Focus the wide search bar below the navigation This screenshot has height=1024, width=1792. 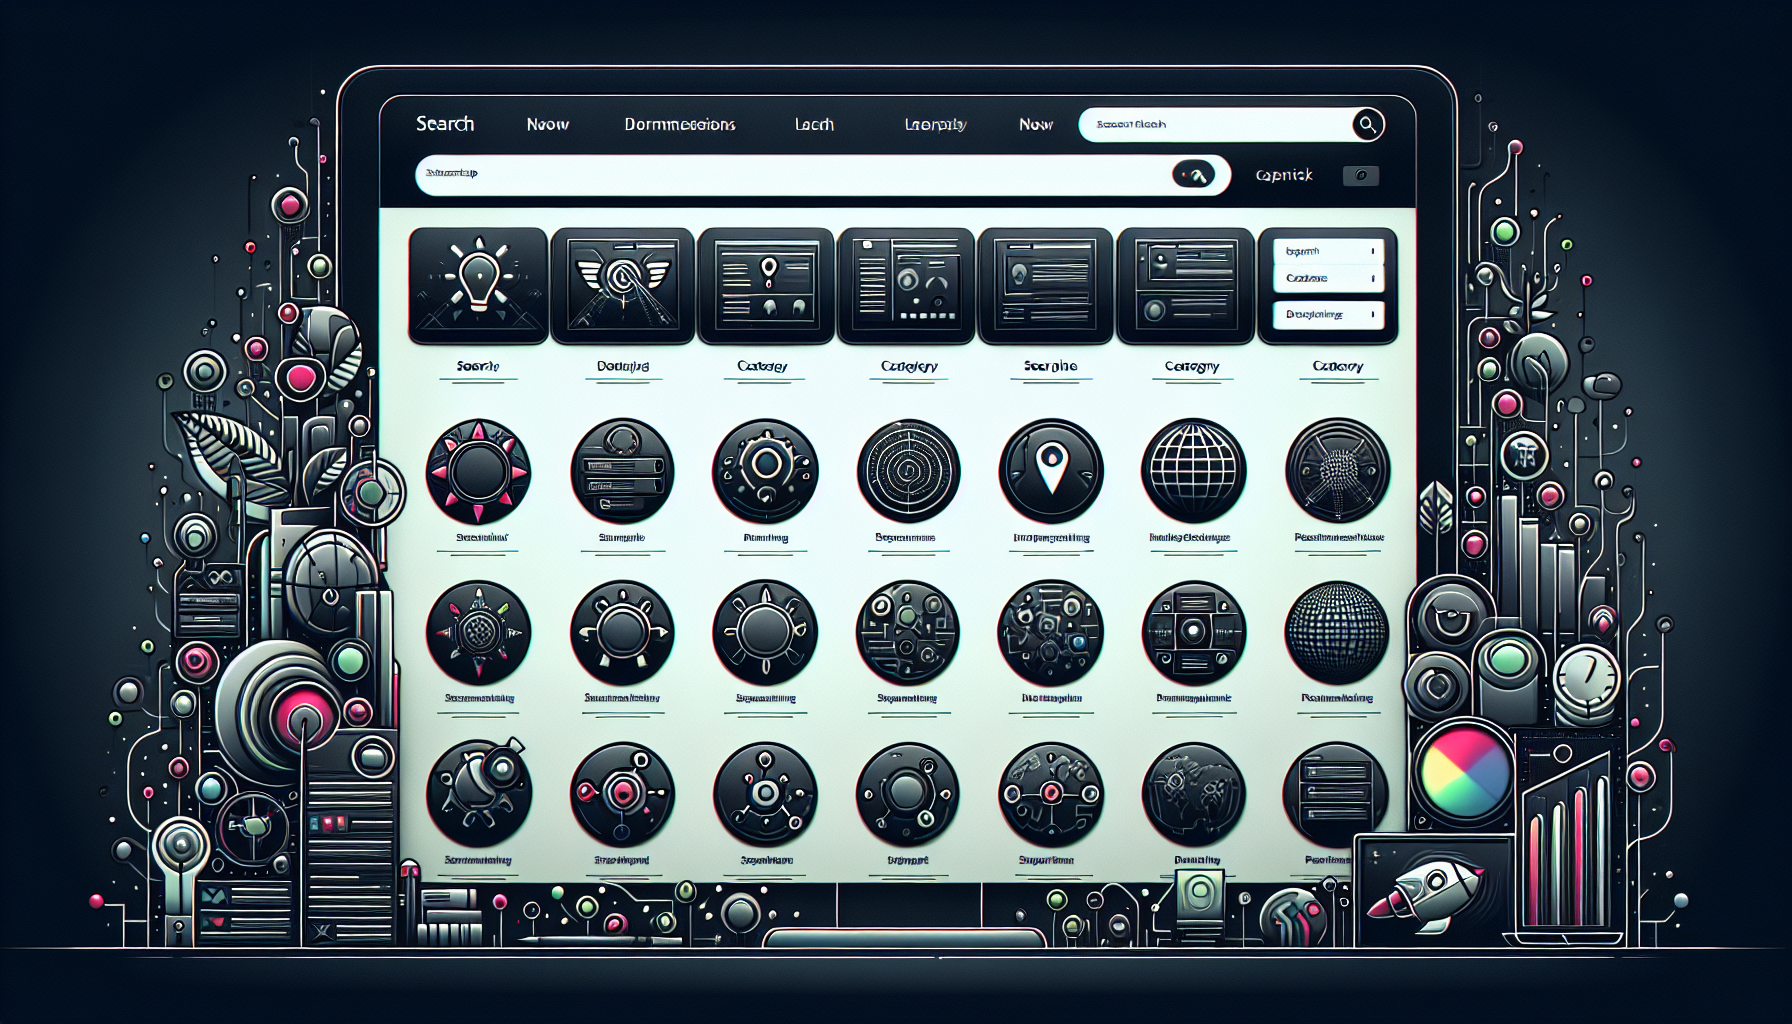coord(822,175)
